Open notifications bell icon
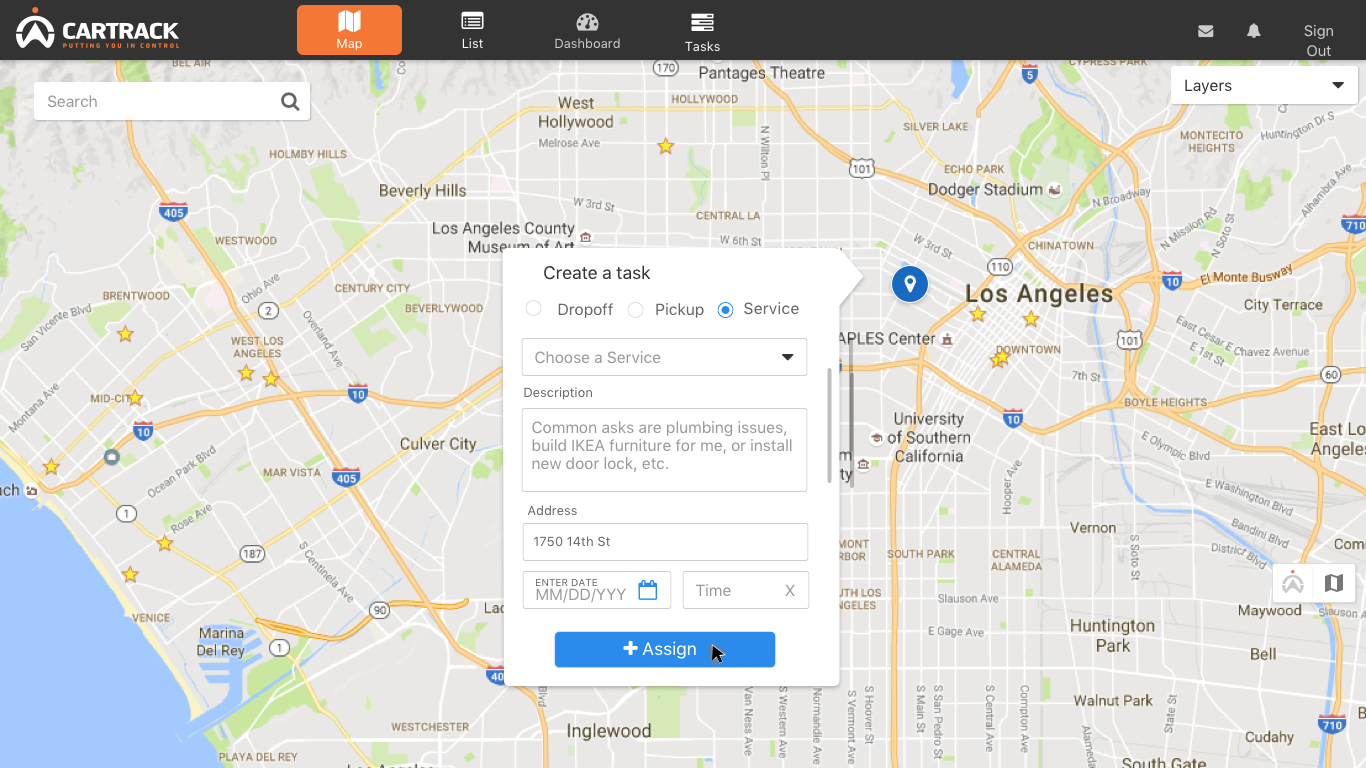This screenshot has width=1366, height=768. click(x=1253, y=31)
